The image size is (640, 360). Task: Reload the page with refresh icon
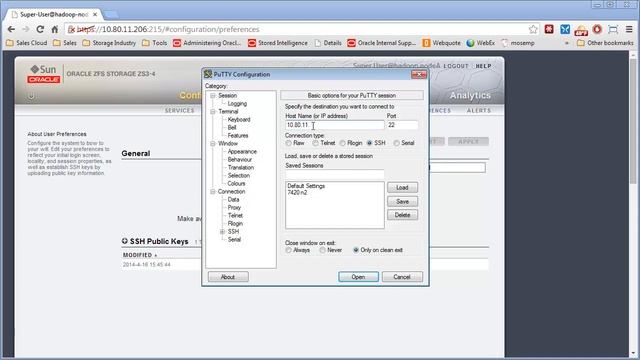[40, 29]
